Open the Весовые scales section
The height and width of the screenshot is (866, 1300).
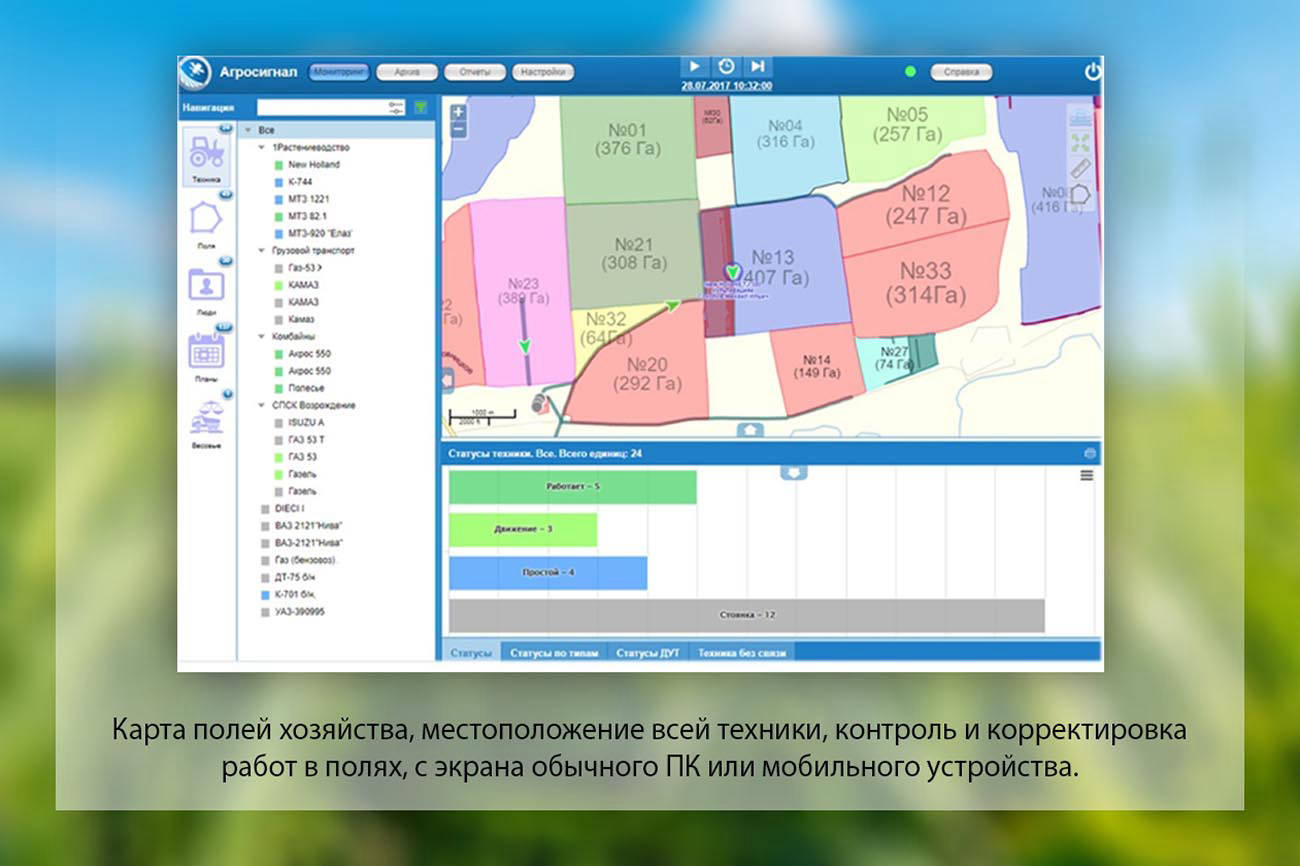(x=206, y=417)
